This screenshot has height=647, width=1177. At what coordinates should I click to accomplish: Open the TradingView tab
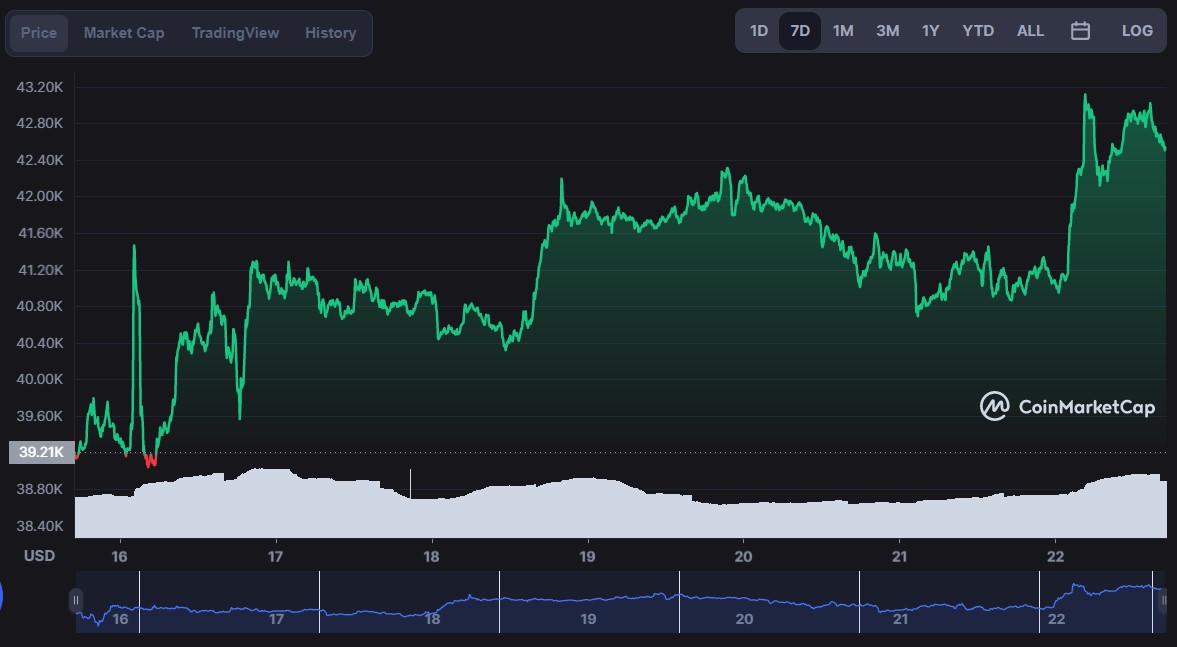click(x=235, y=33)
